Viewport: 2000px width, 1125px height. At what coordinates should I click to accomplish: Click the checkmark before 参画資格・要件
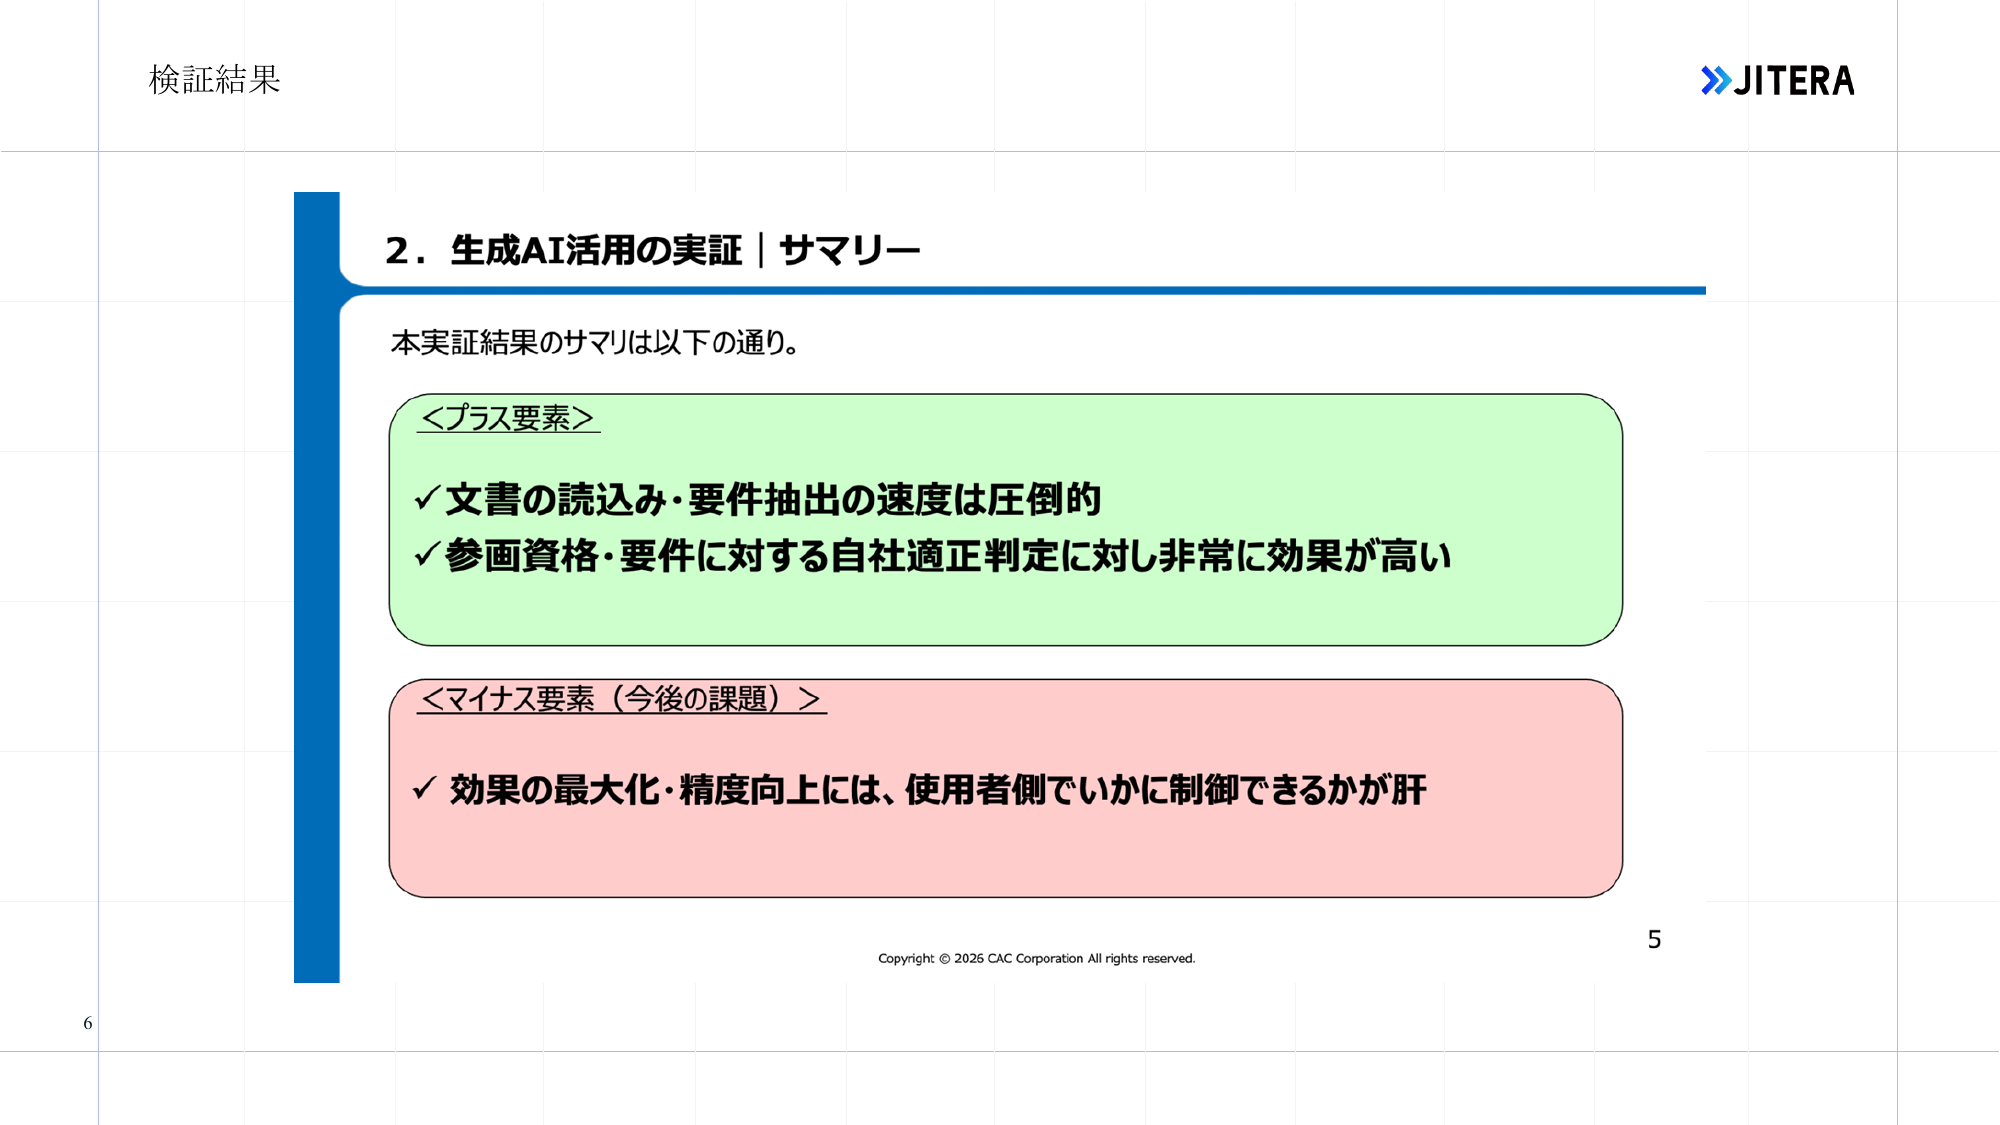click(x=427, y=554)
